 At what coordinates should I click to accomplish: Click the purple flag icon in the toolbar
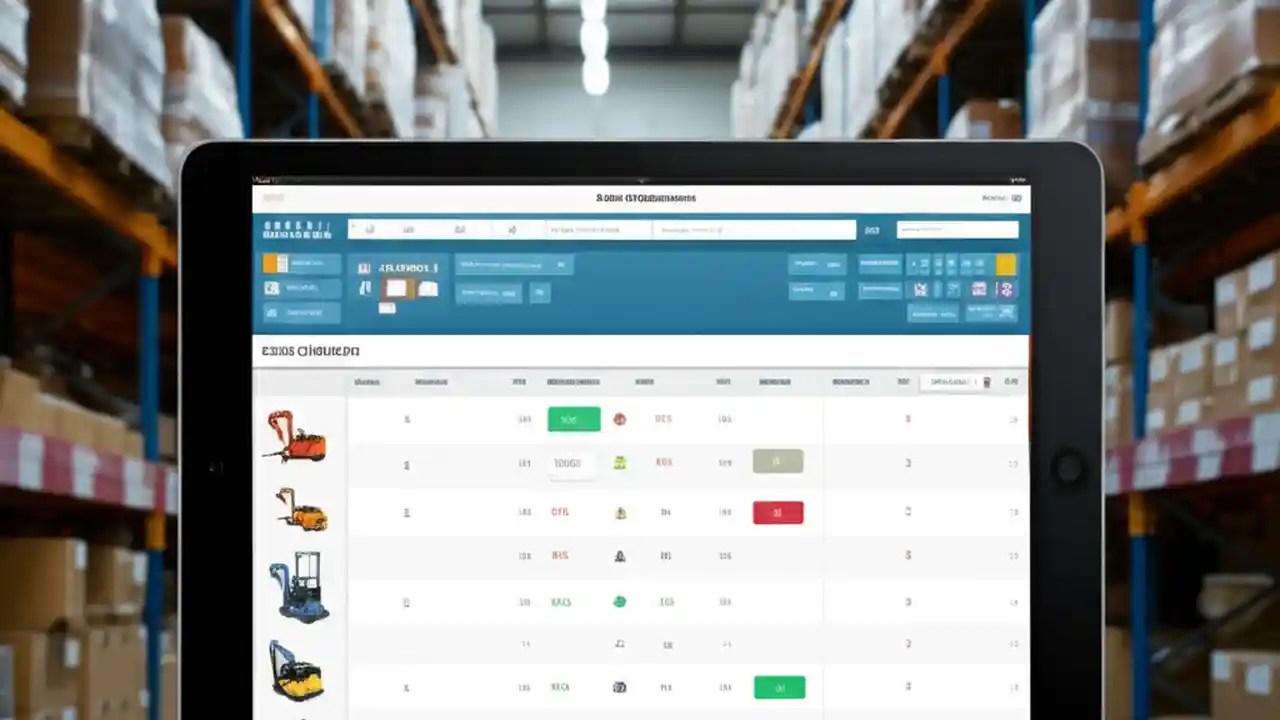click(x=1004, y=290)
